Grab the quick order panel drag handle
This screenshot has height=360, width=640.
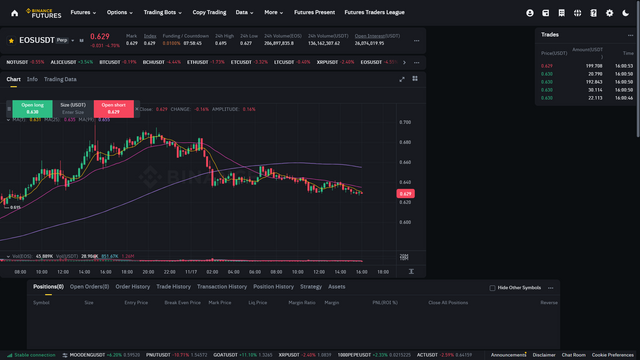click(x=9, y=109)
